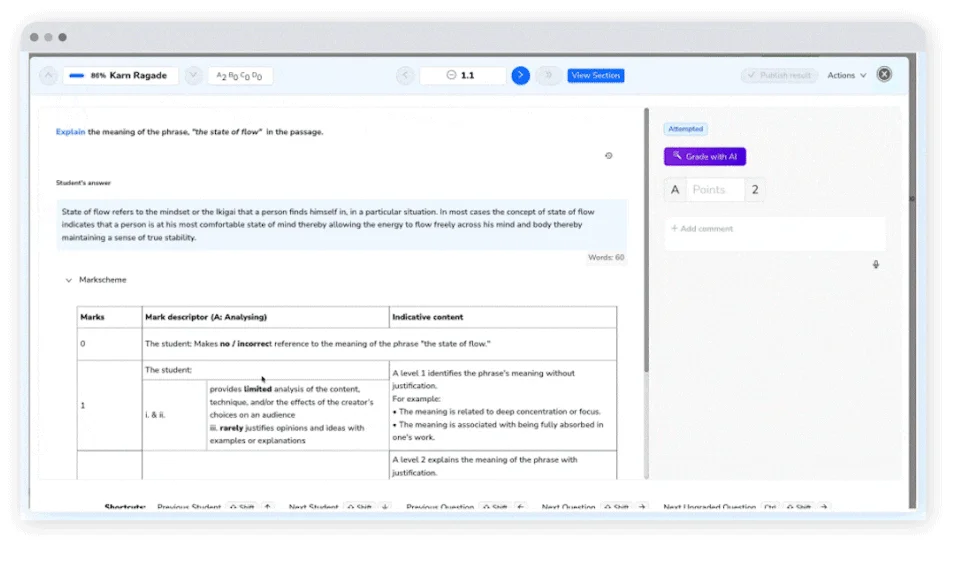Close the grading view with X icon

click(x=884, y=75)
